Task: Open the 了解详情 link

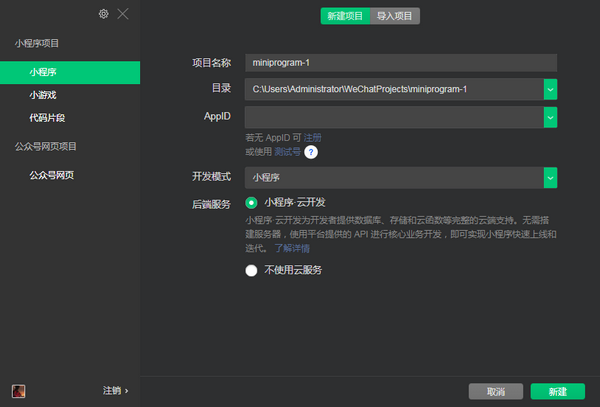Action: [x=293, y=247]
